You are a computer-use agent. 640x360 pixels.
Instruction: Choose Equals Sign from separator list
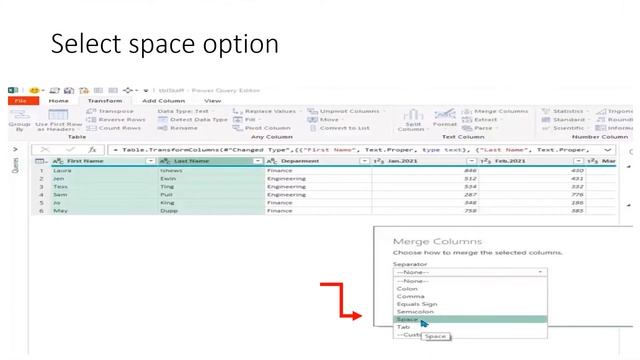470,304
